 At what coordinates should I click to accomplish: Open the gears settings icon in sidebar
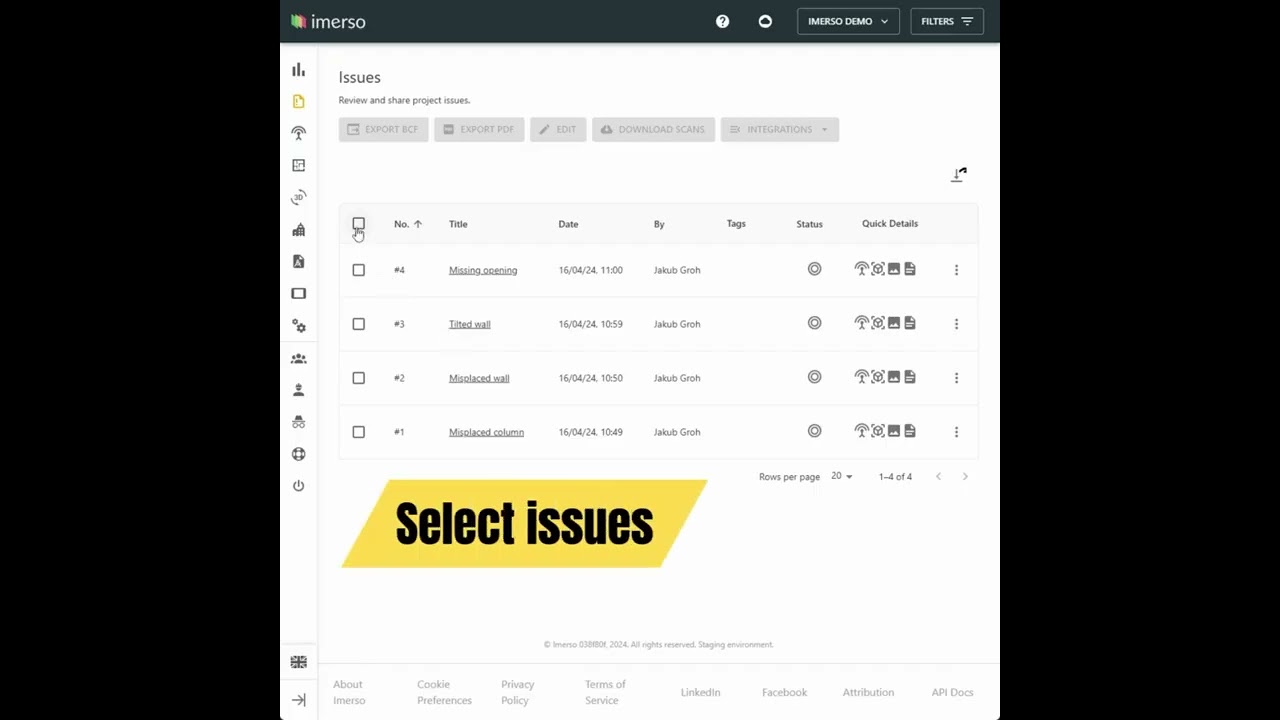pyautogui.click(x=298, y=326)
